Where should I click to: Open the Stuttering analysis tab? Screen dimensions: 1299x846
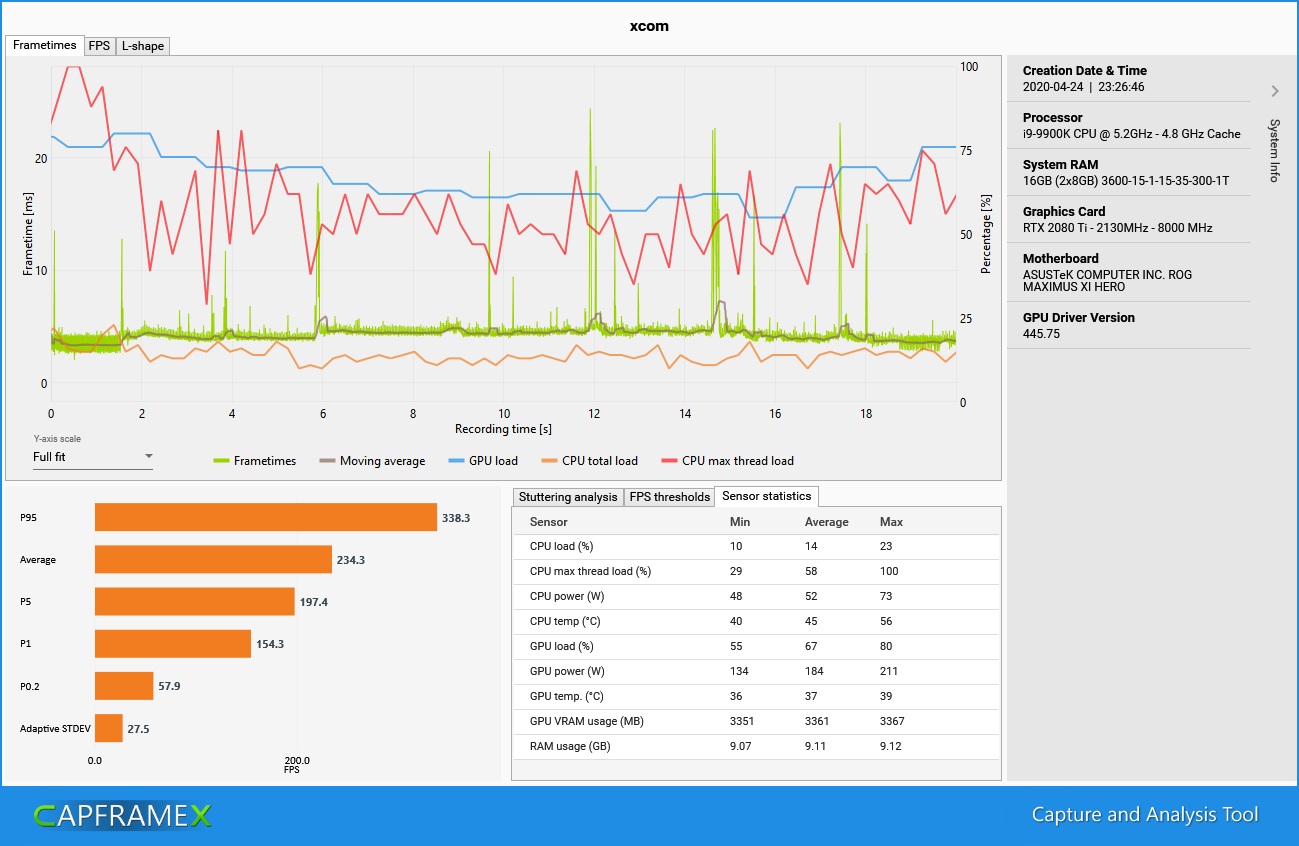[x=568, y=497]
